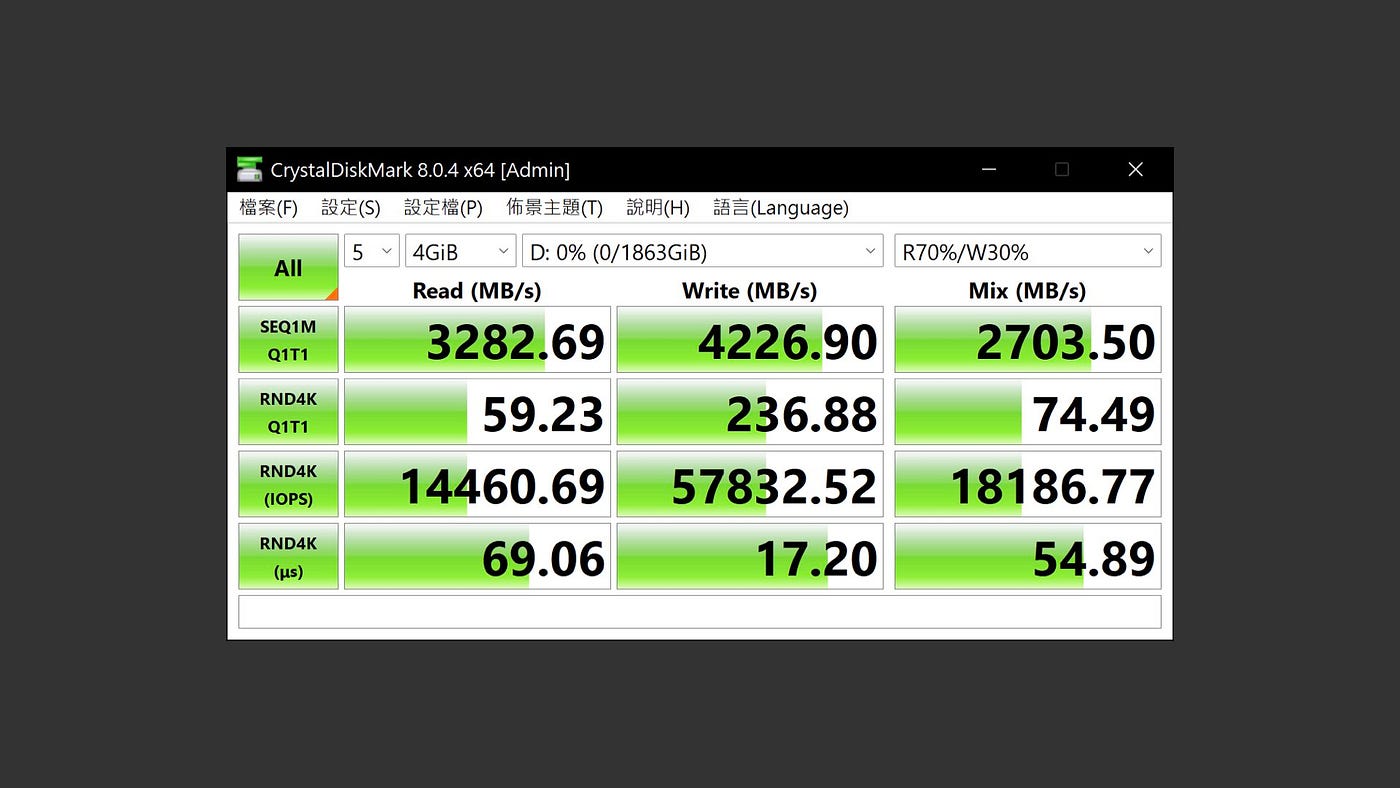Run the SEQ1M Q1T1 test
The height and width of the screenshot is (788, 1400).
coord(288,340)
